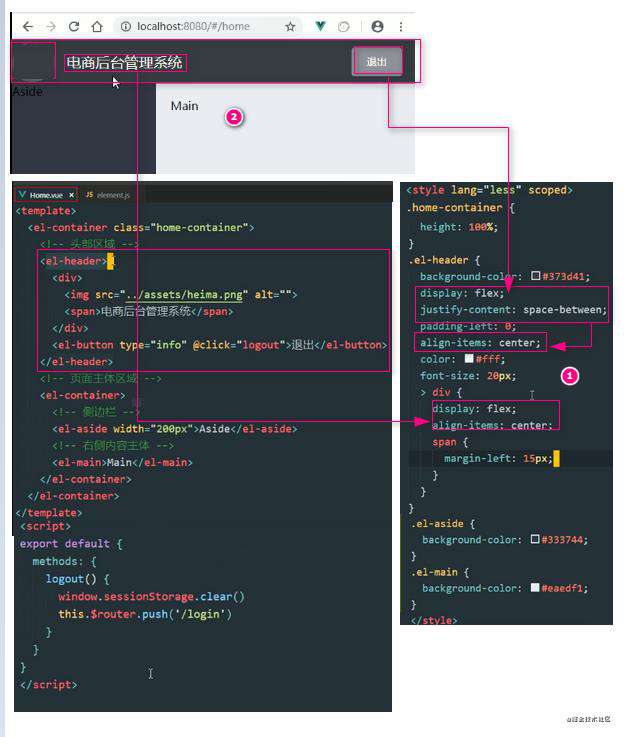This screenshot has width=626, height=737.
Task: Click the #fff color swatch
Action: click(x=469, y=359)
